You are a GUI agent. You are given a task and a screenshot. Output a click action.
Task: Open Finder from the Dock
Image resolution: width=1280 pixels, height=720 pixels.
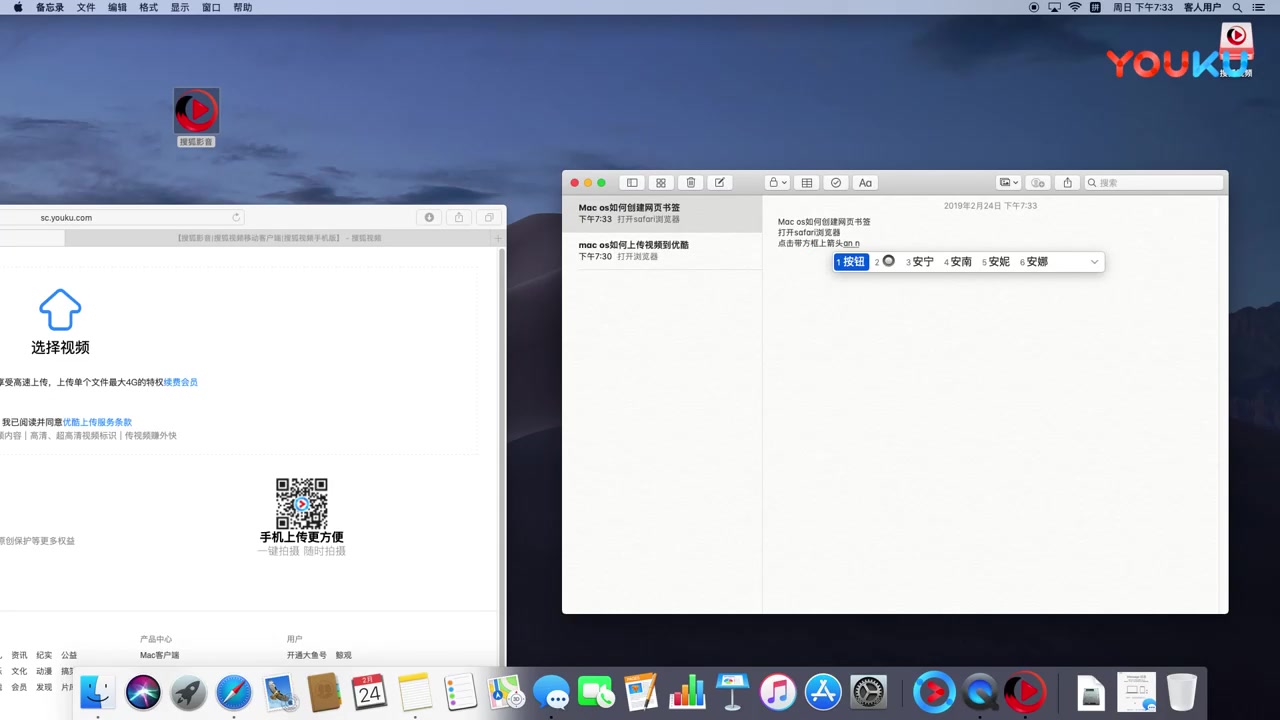click(x=97, y=692)
